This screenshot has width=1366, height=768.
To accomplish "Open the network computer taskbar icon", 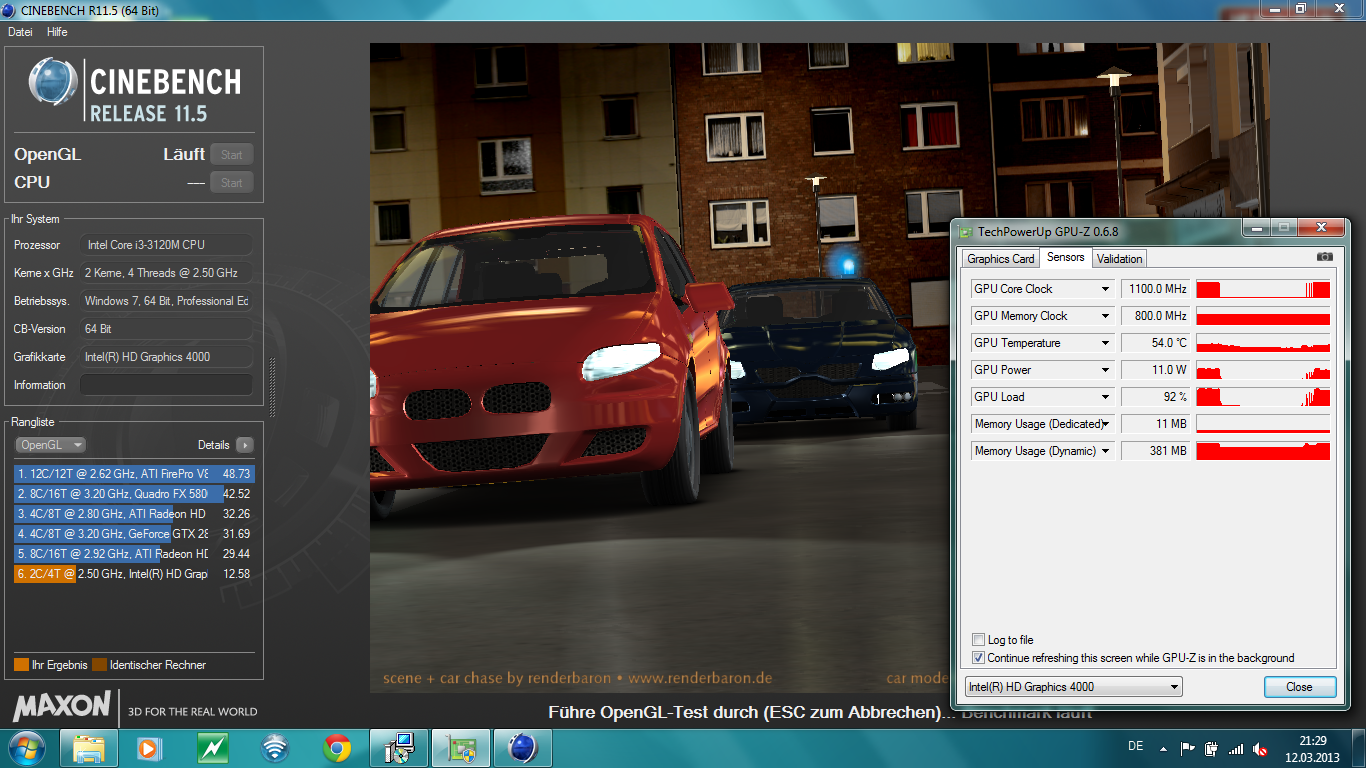I will click(399, 748).
